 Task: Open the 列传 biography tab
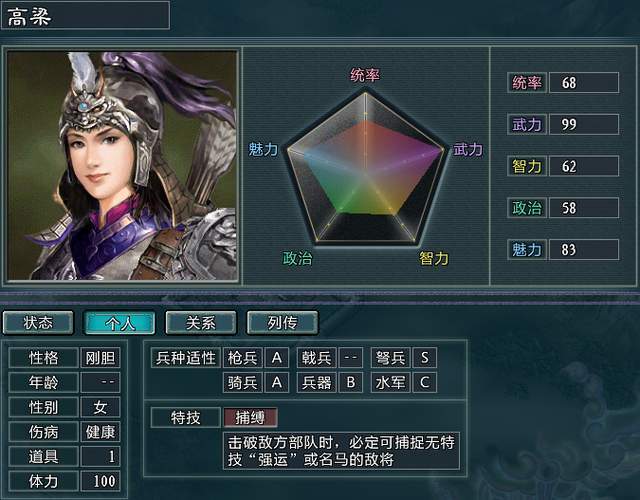(x=282, y=322)
